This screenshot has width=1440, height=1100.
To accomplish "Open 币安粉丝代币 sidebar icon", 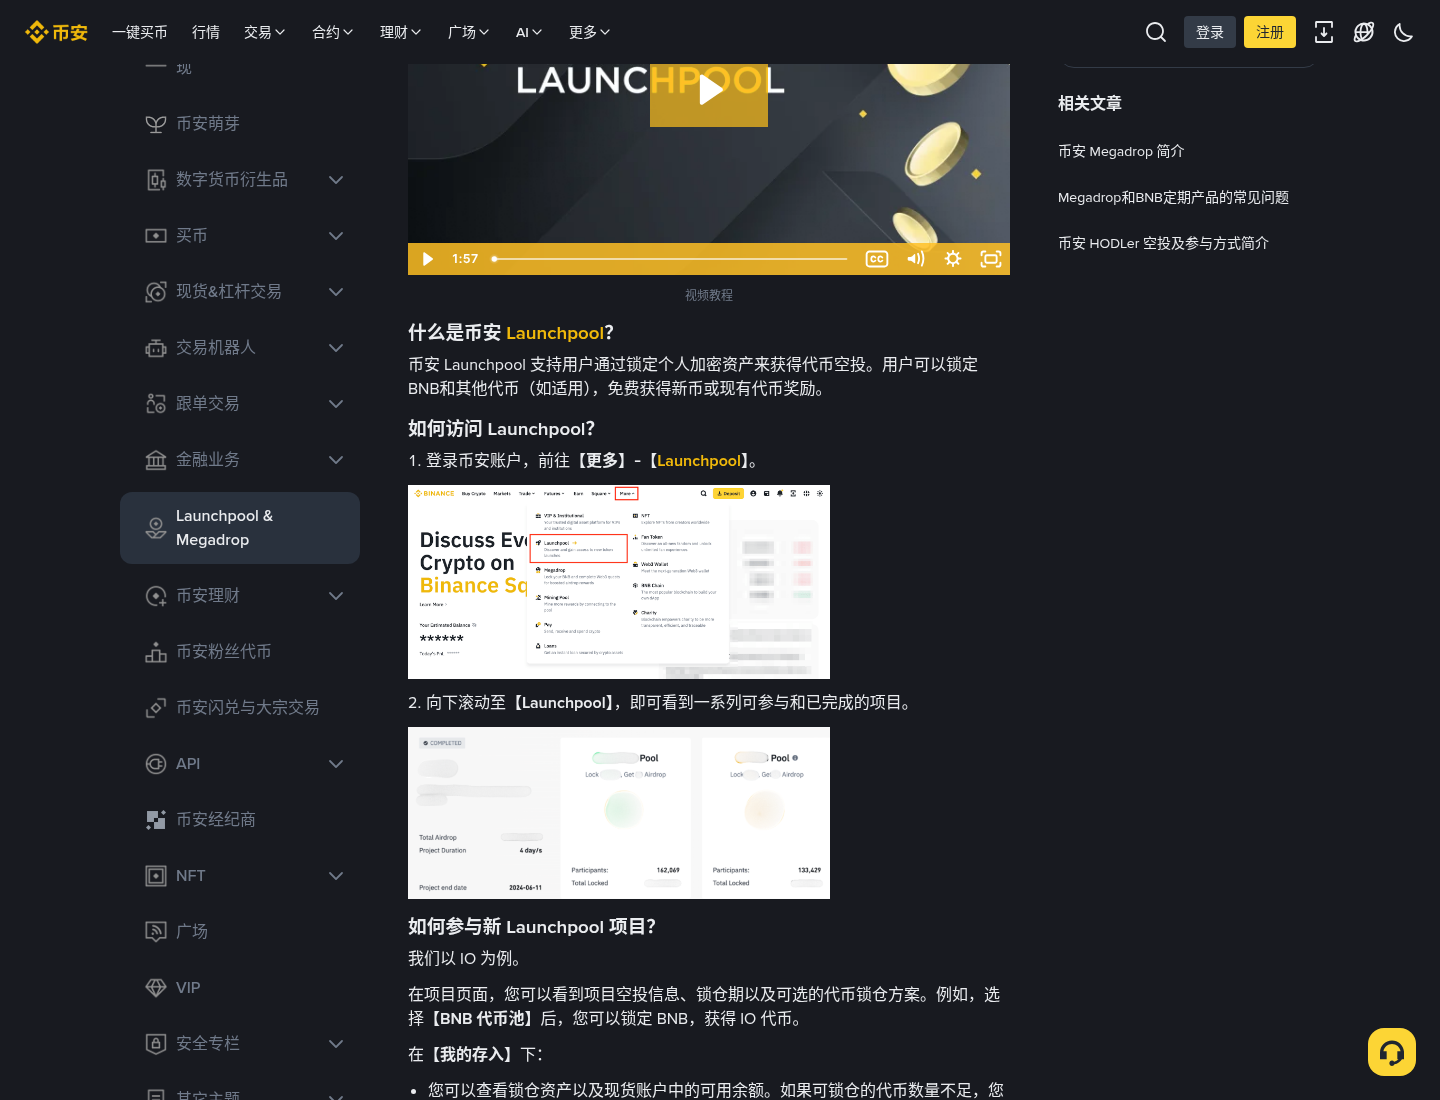I will pos(156,652).
